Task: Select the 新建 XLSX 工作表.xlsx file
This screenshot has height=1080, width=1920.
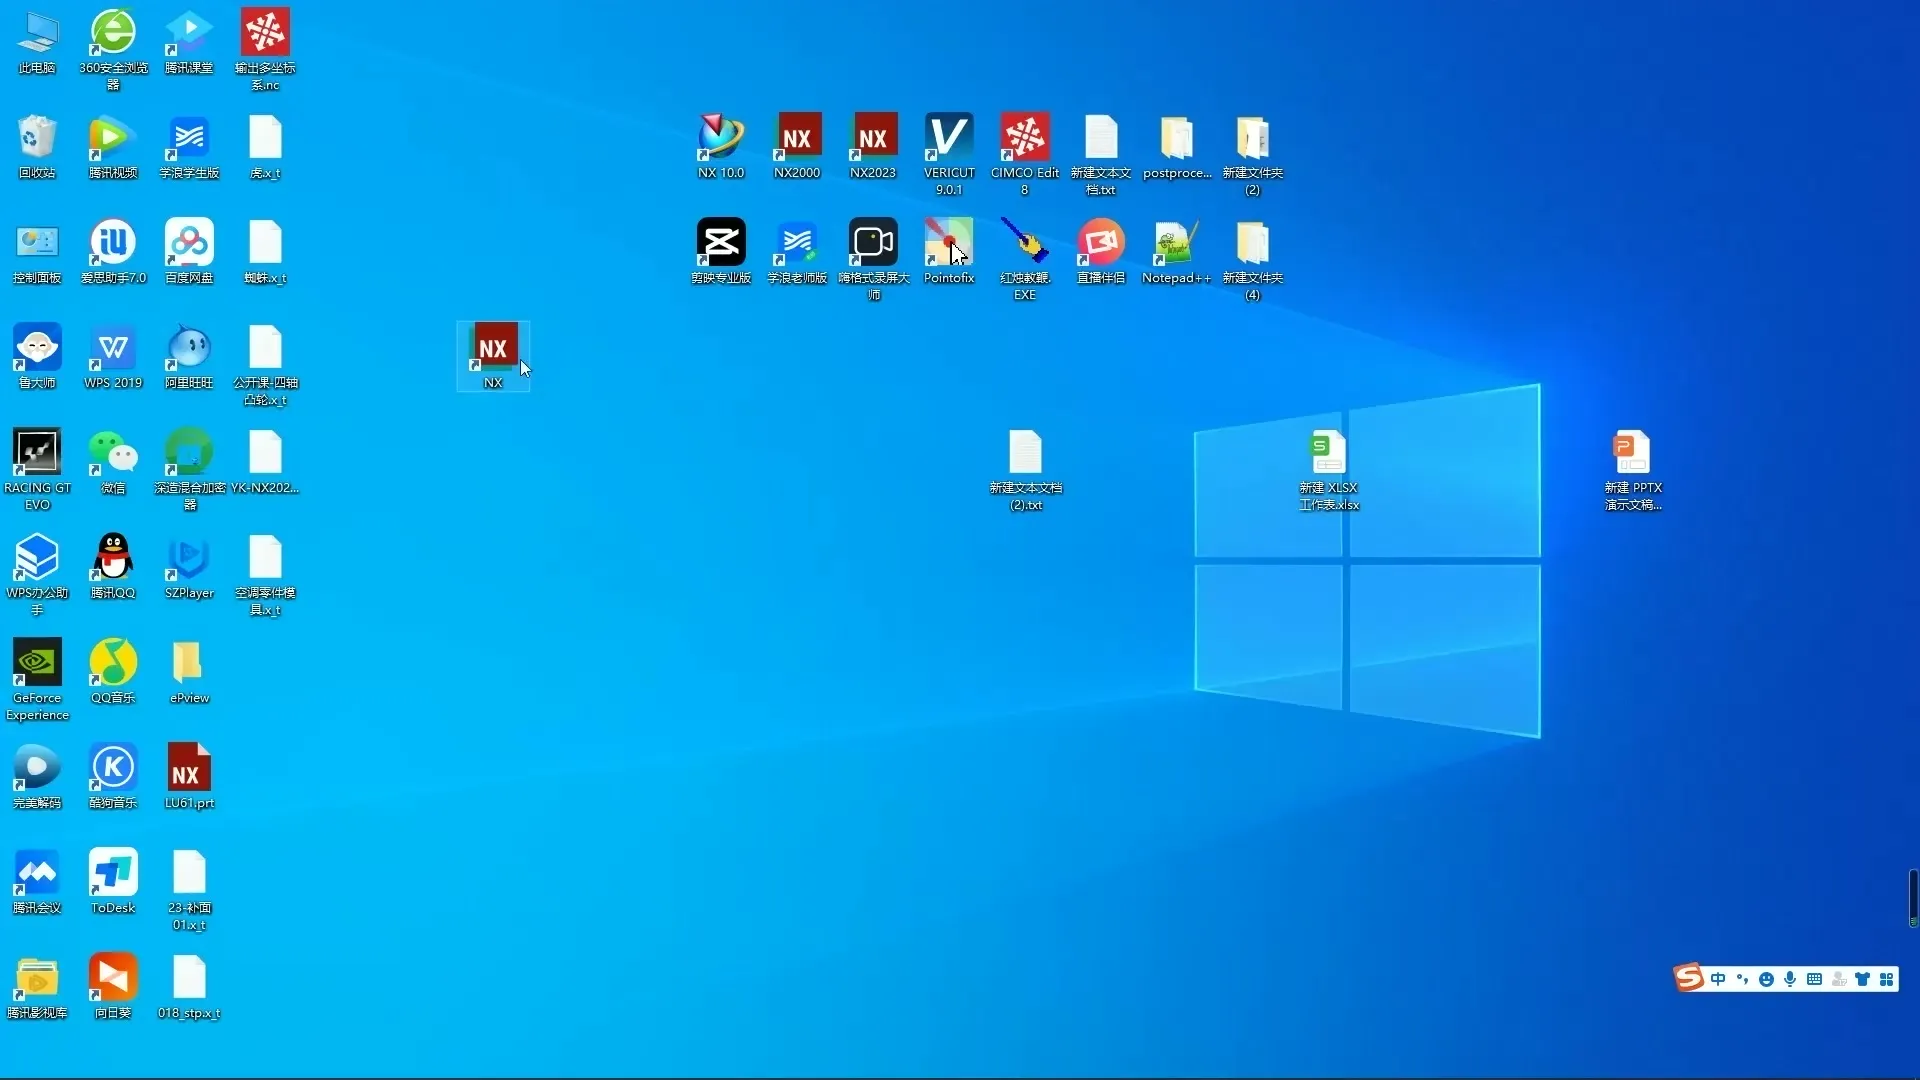Action: [x=1328, y=453]
